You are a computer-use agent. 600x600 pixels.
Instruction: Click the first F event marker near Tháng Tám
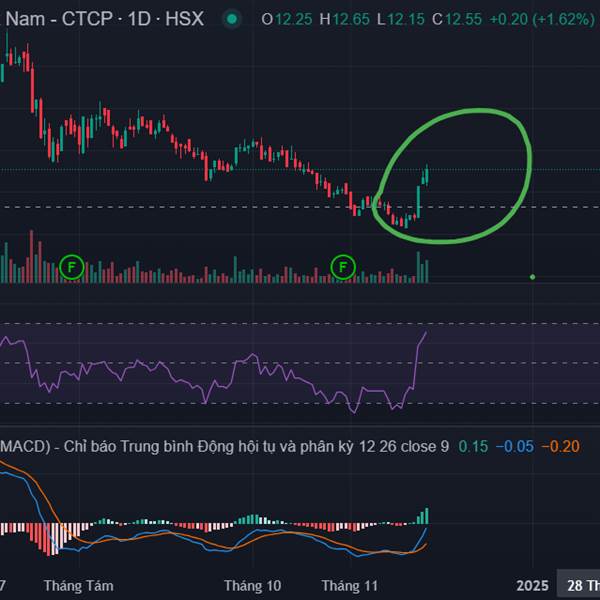click(x=72, y=267)
